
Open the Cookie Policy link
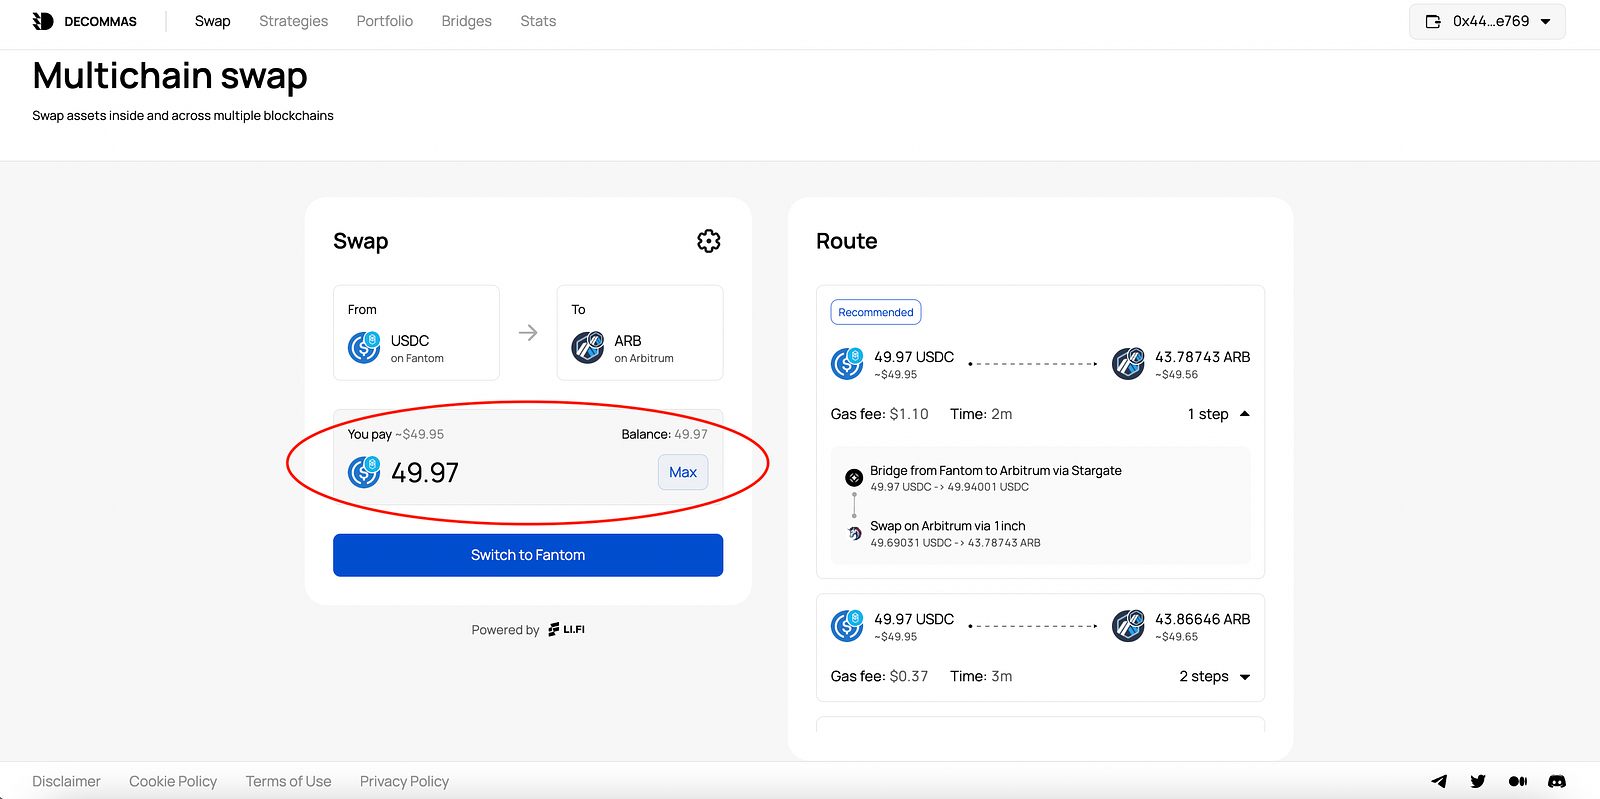point(173,781)
